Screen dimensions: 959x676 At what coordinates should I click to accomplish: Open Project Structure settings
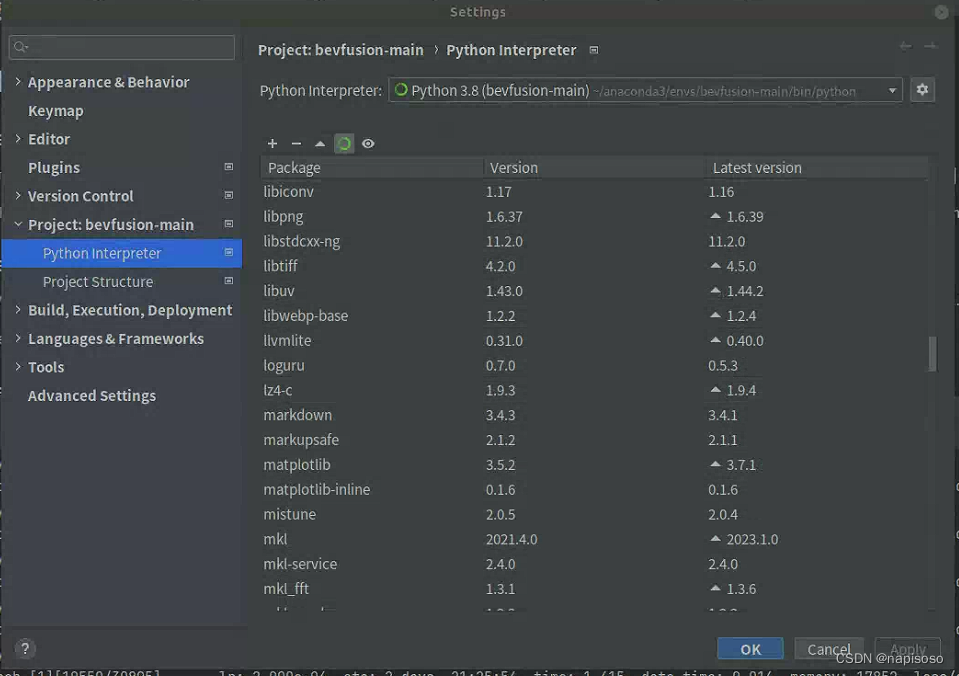point(98,281)
